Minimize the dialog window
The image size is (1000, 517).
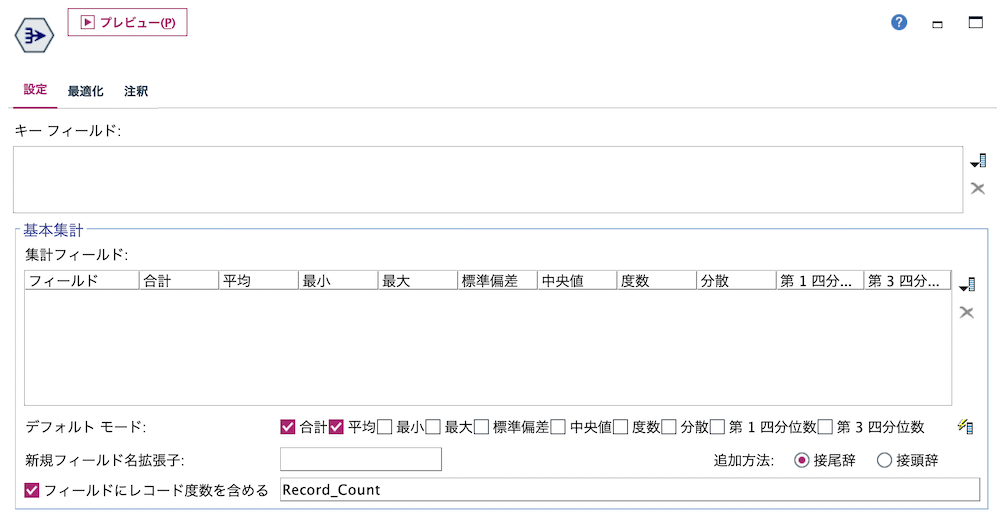point(938,24)
